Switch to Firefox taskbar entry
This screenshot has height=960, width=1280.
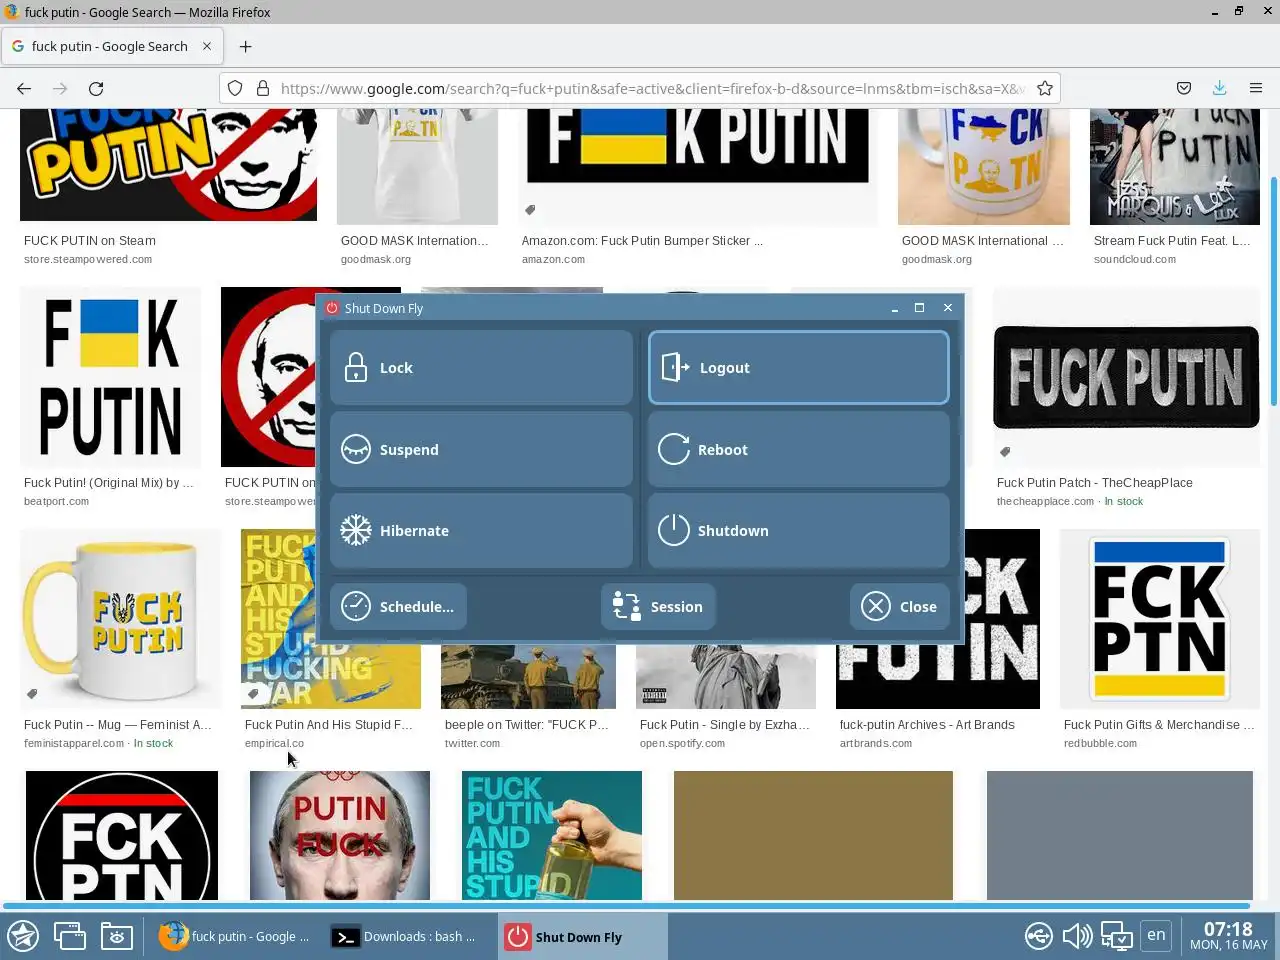(237, 936)
